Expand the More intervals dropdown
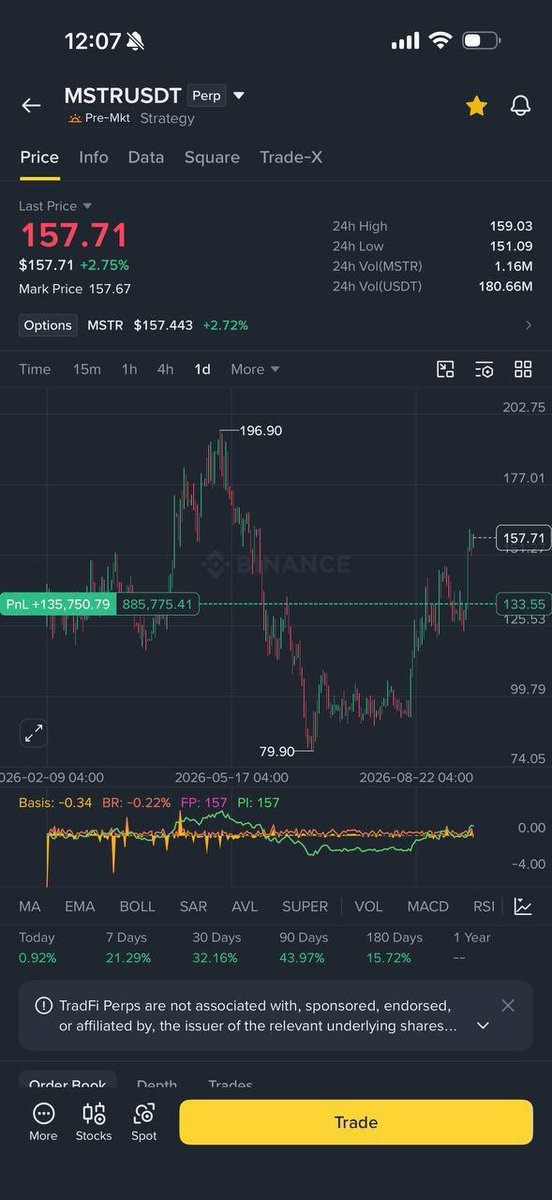 point(255,369)
